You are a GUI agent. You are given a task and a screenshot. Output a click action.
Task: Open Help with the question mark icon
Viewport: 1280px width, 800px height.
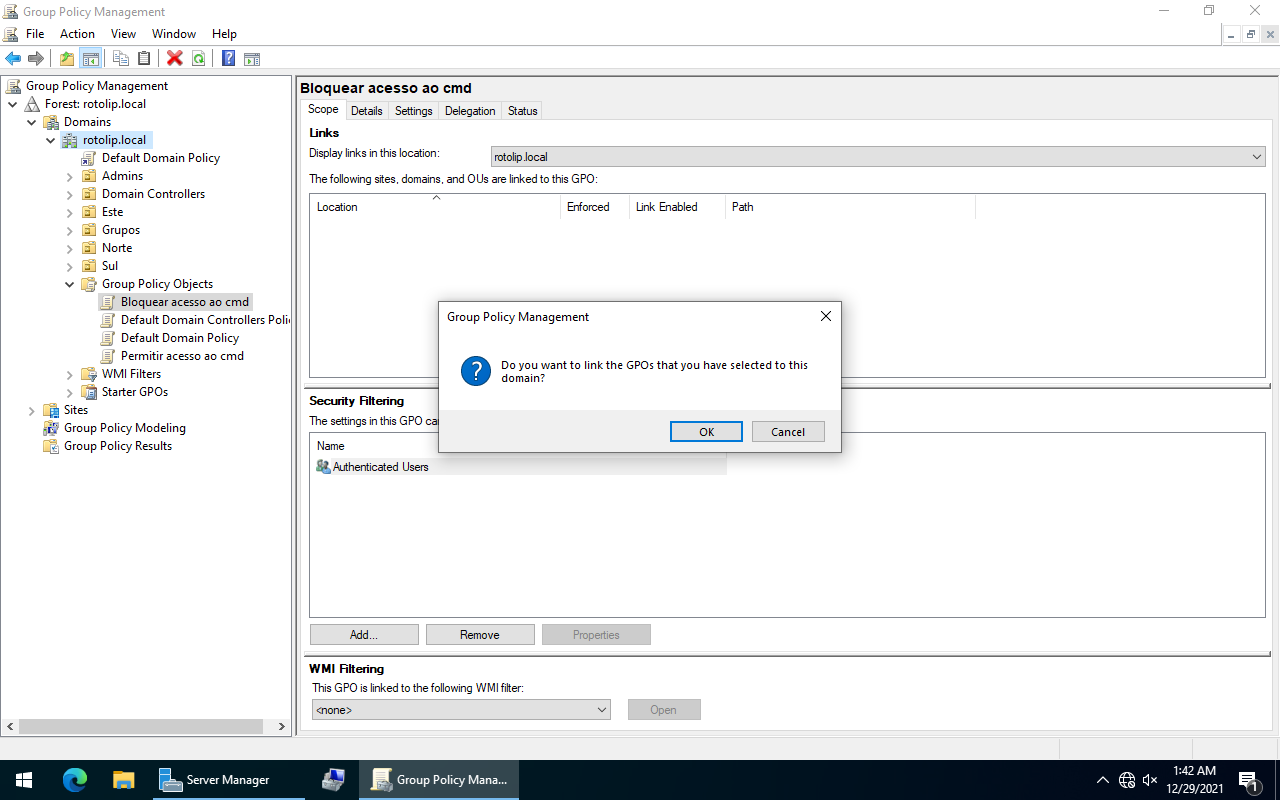pyautogui.click(x=228, y=58)
